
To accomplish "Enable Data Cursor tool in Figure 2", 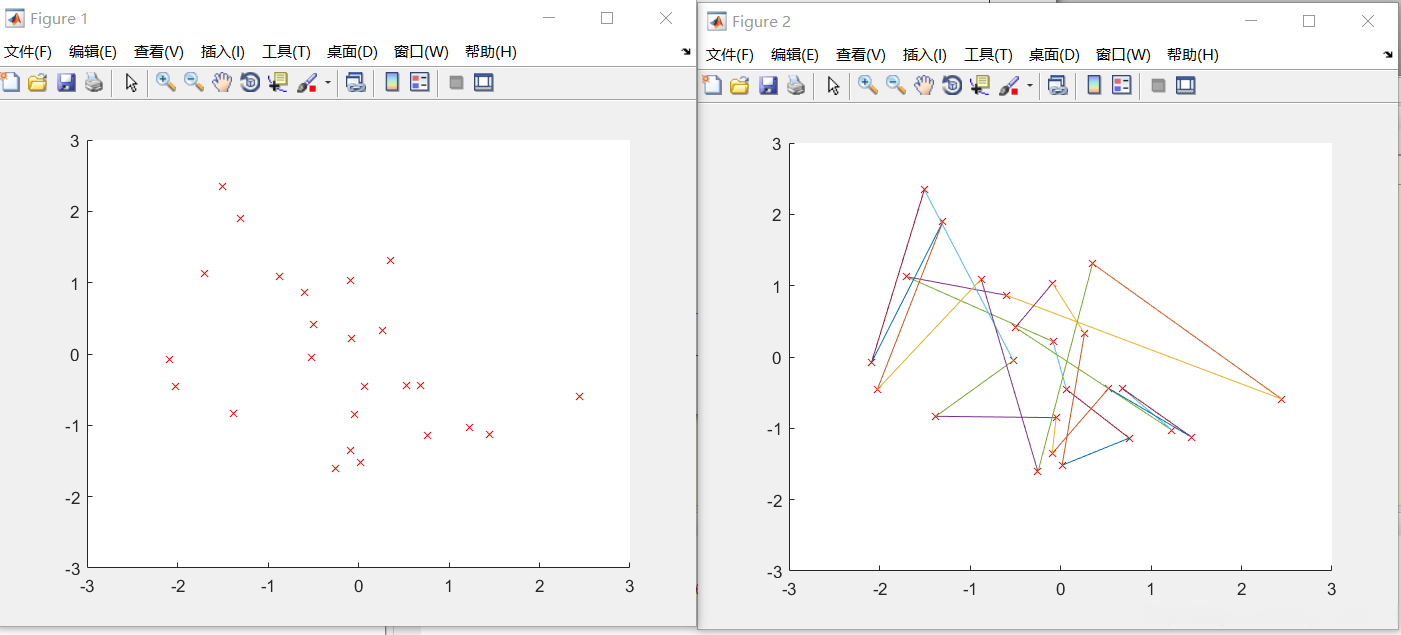I will tap(980, 86).
